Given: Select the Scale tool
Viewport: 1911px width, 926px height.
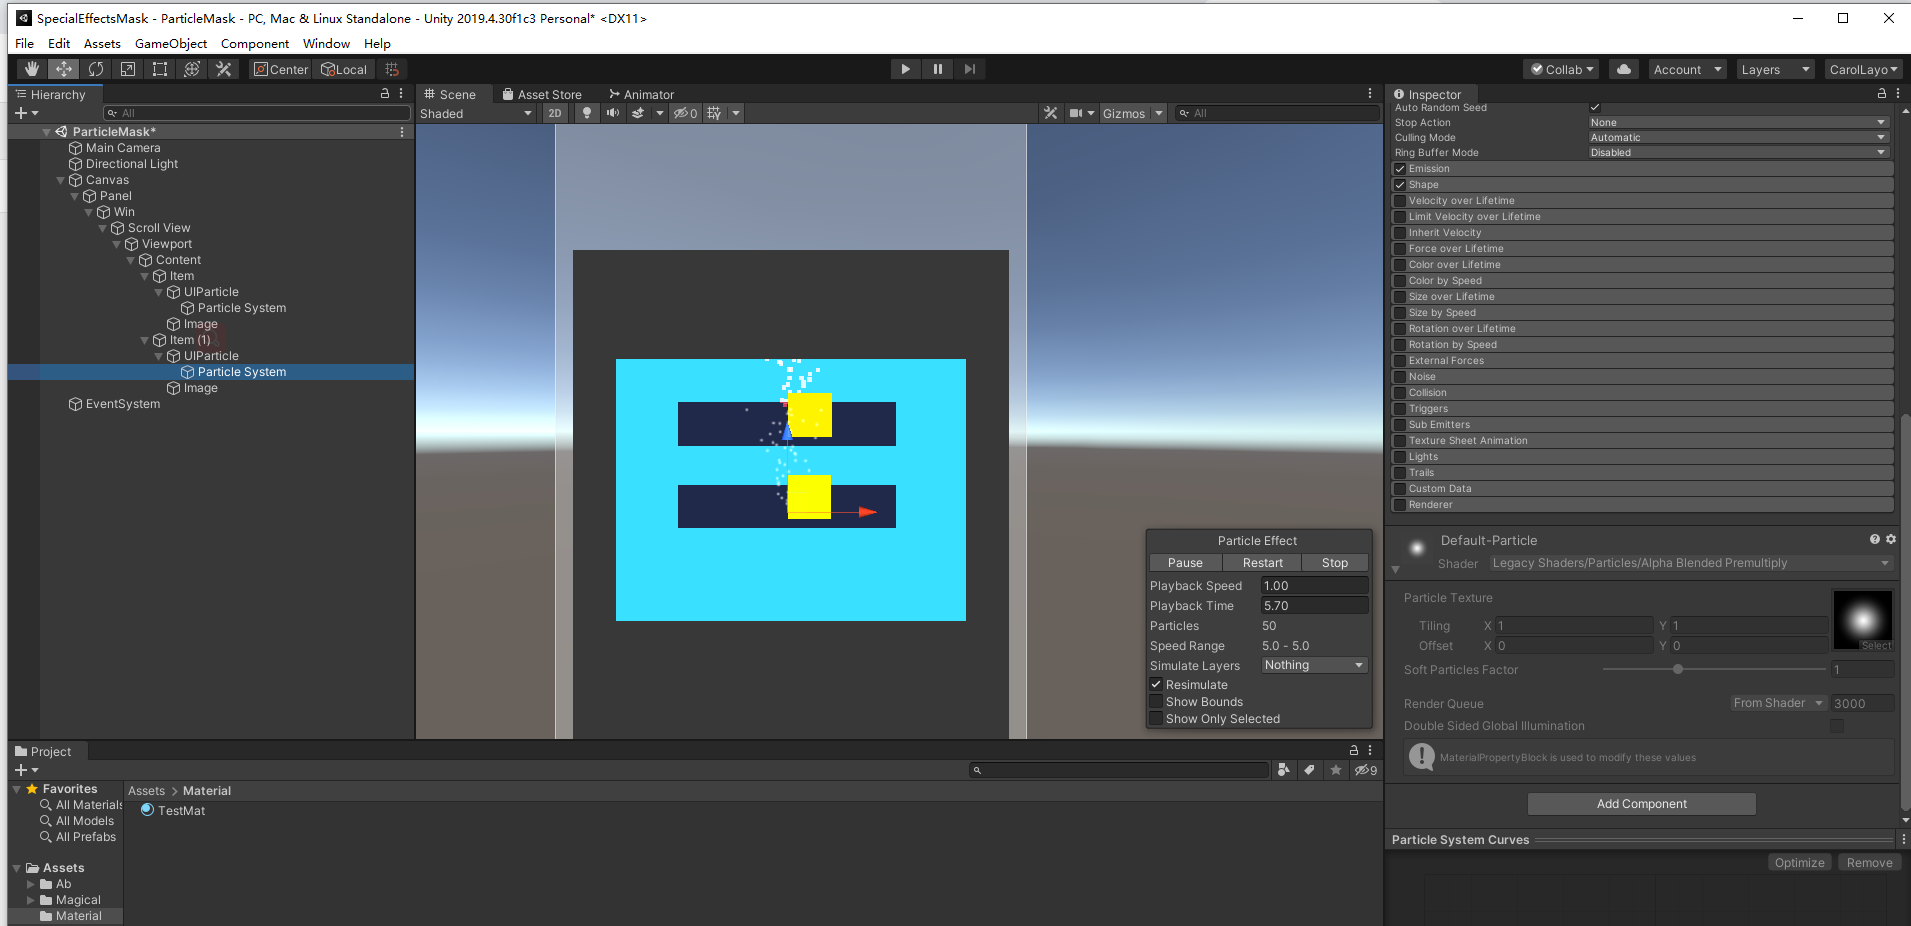Looking at the screenshot, I should coord(128,69).
